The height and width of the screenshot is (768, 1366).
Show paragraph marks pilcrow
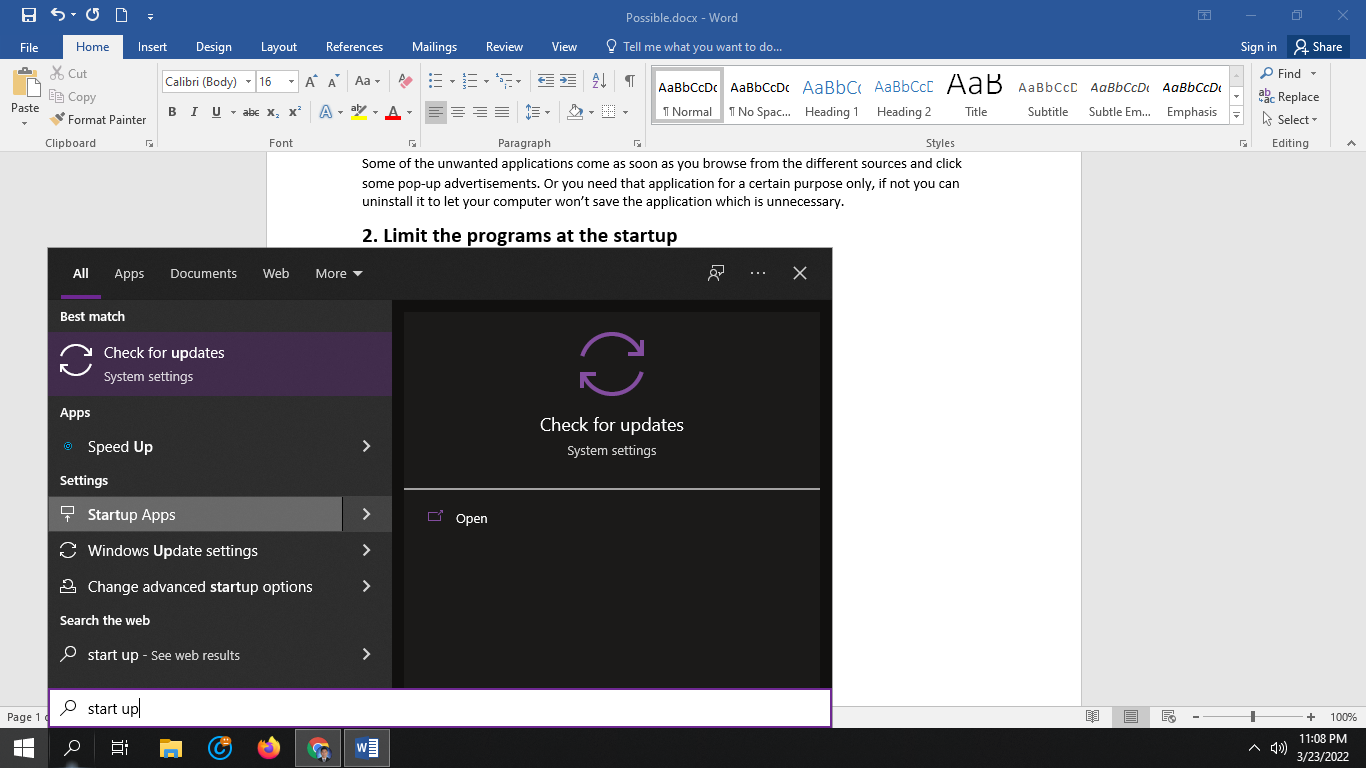[629, 81]
